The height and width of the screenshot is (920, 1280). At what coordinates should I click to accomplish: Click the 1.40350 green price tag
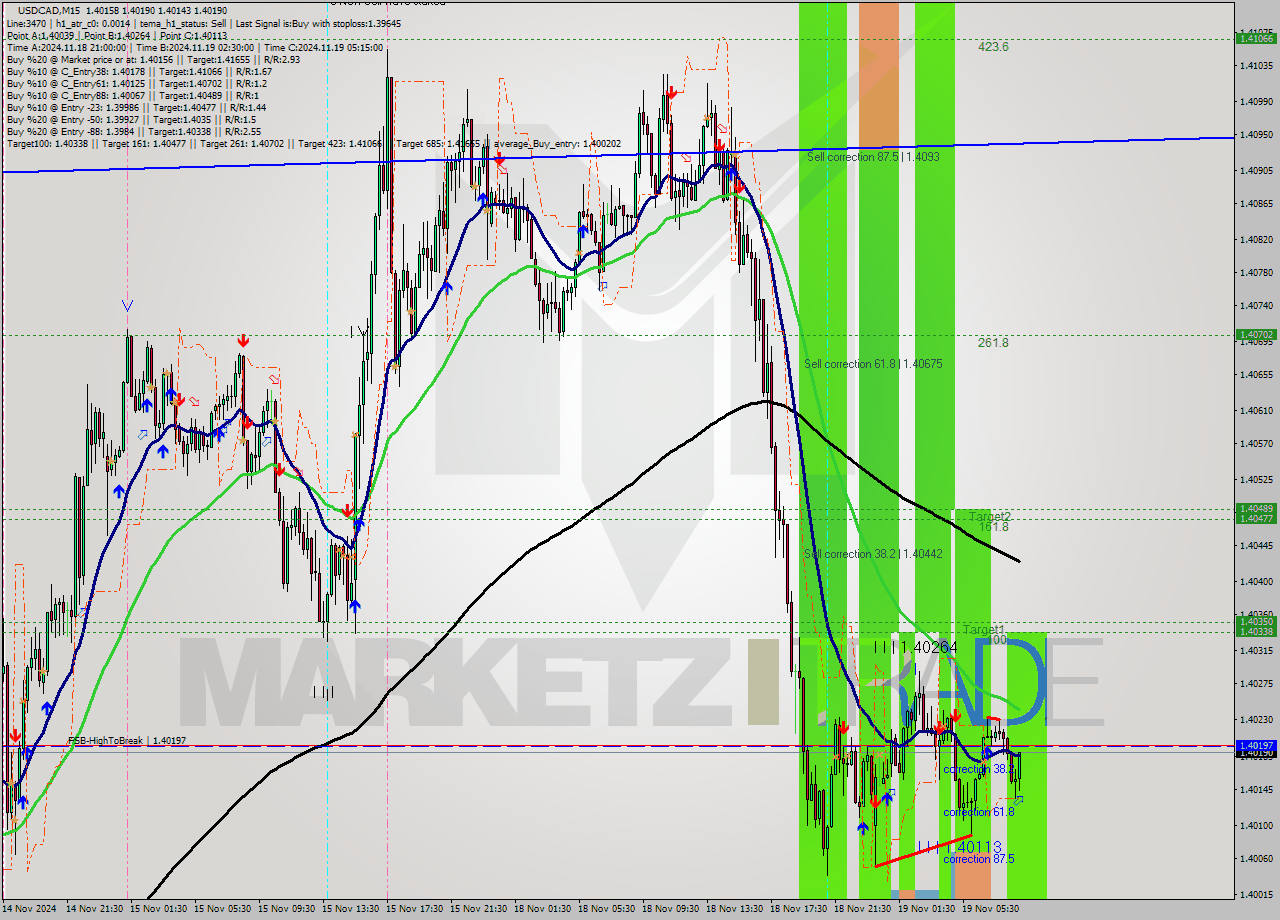[1256, 621]
